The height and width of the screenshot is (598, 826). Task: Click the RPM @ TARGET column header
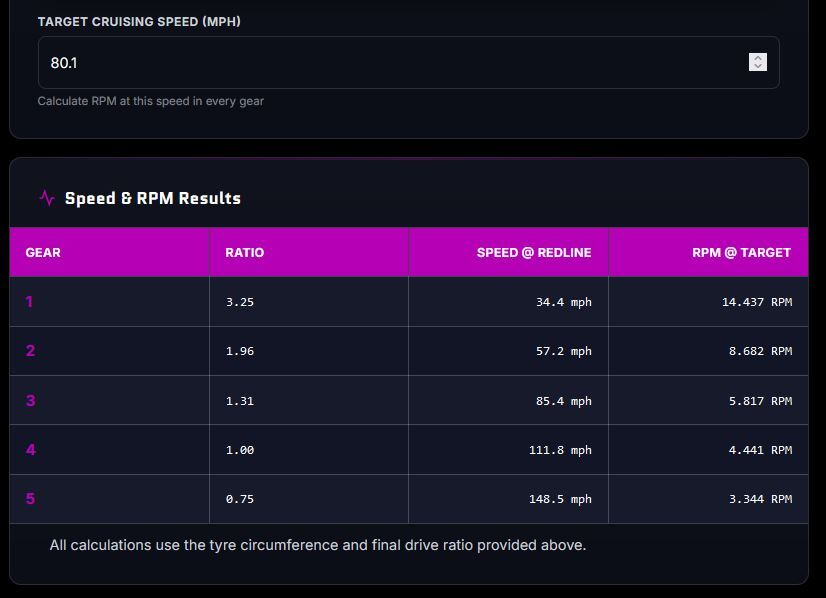pos(741,253)
